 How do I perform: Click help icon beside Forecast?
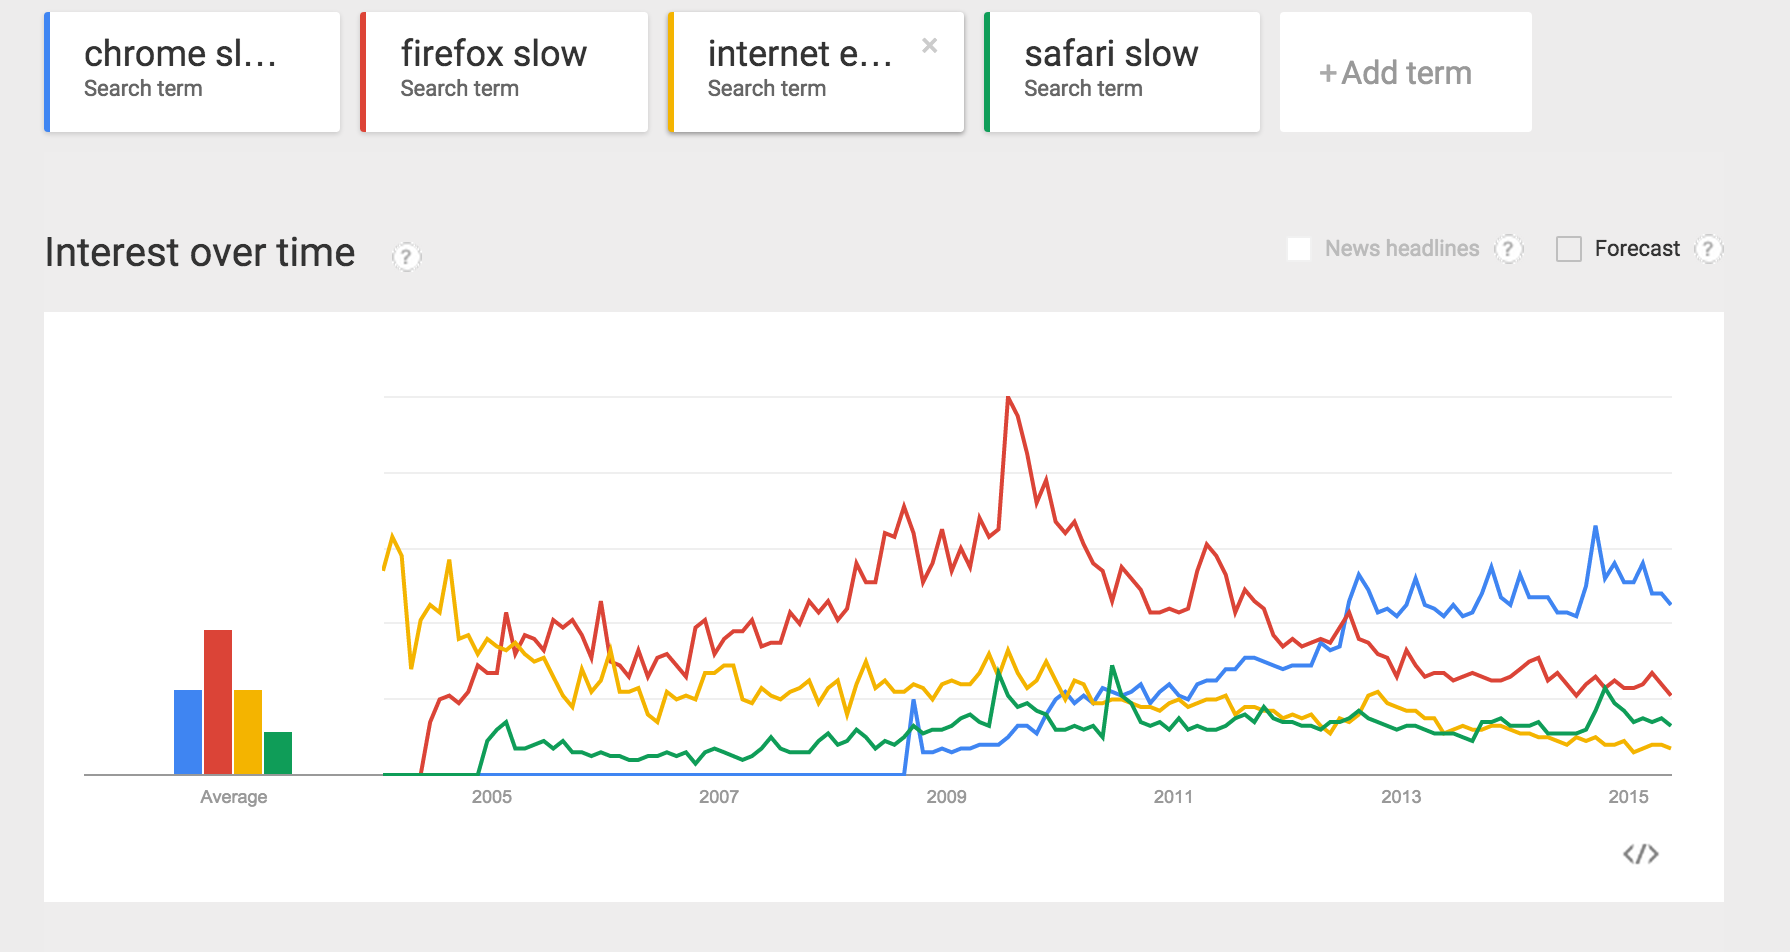click(x=1708, y=249)
